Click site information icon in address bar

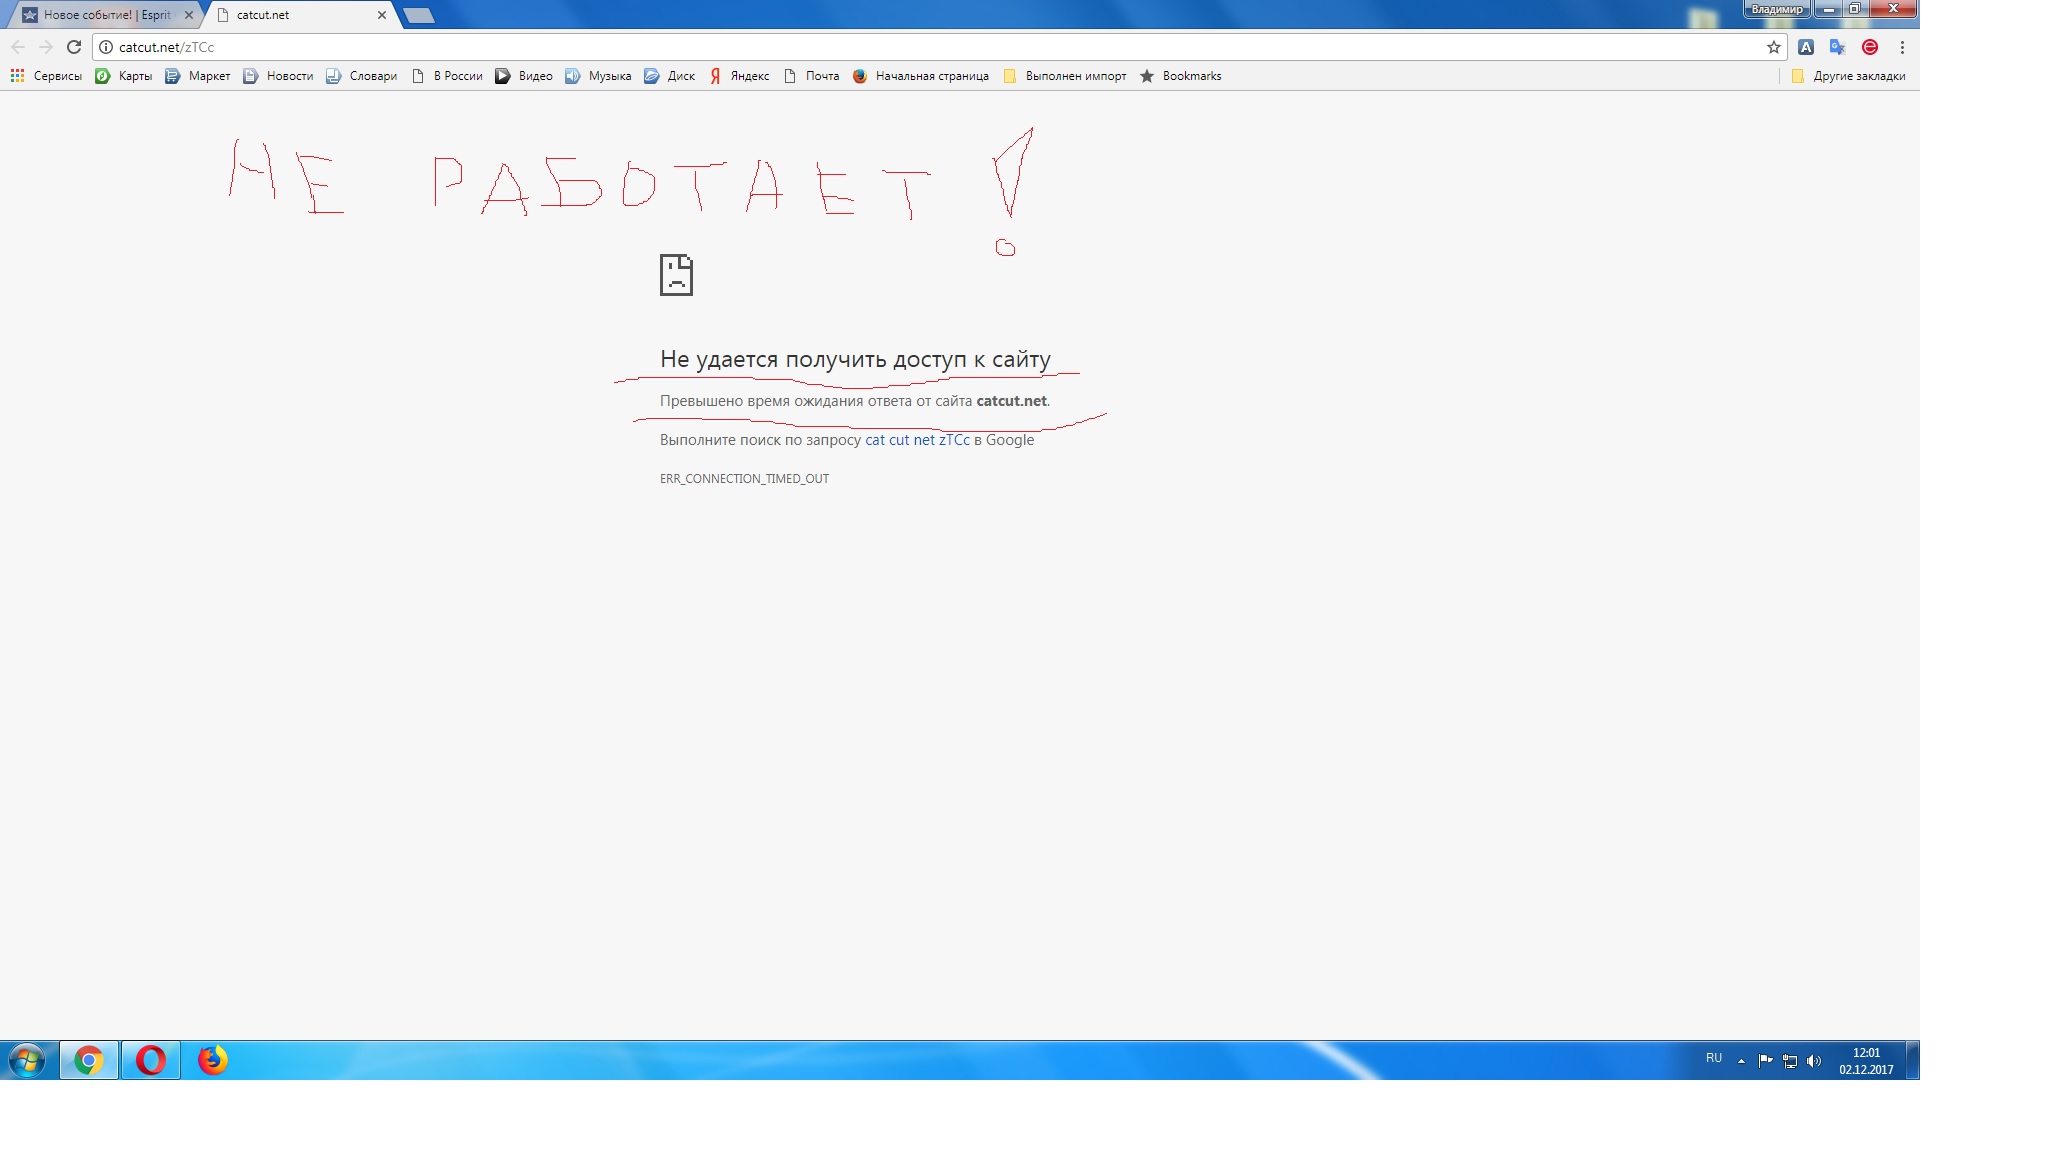click(106, 47)
